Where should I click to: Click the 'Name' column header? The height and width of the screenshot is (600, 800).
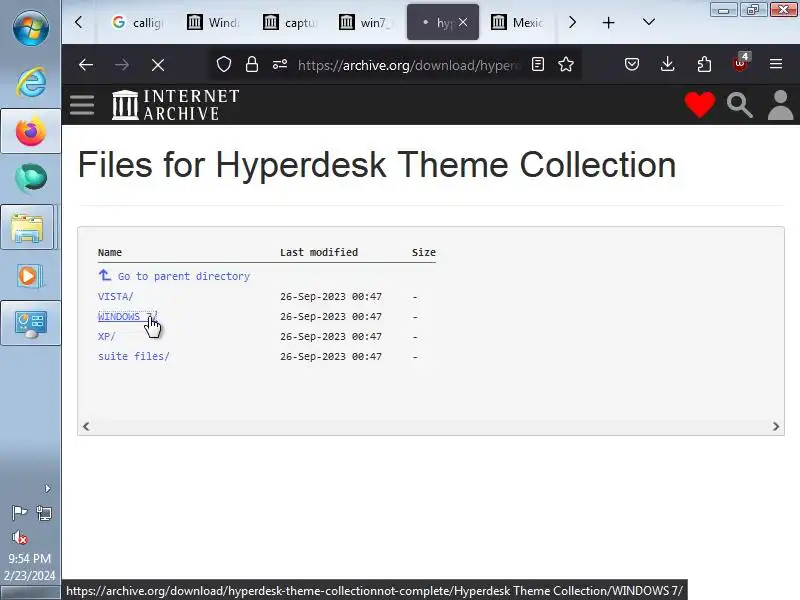[x=110, y=252]
